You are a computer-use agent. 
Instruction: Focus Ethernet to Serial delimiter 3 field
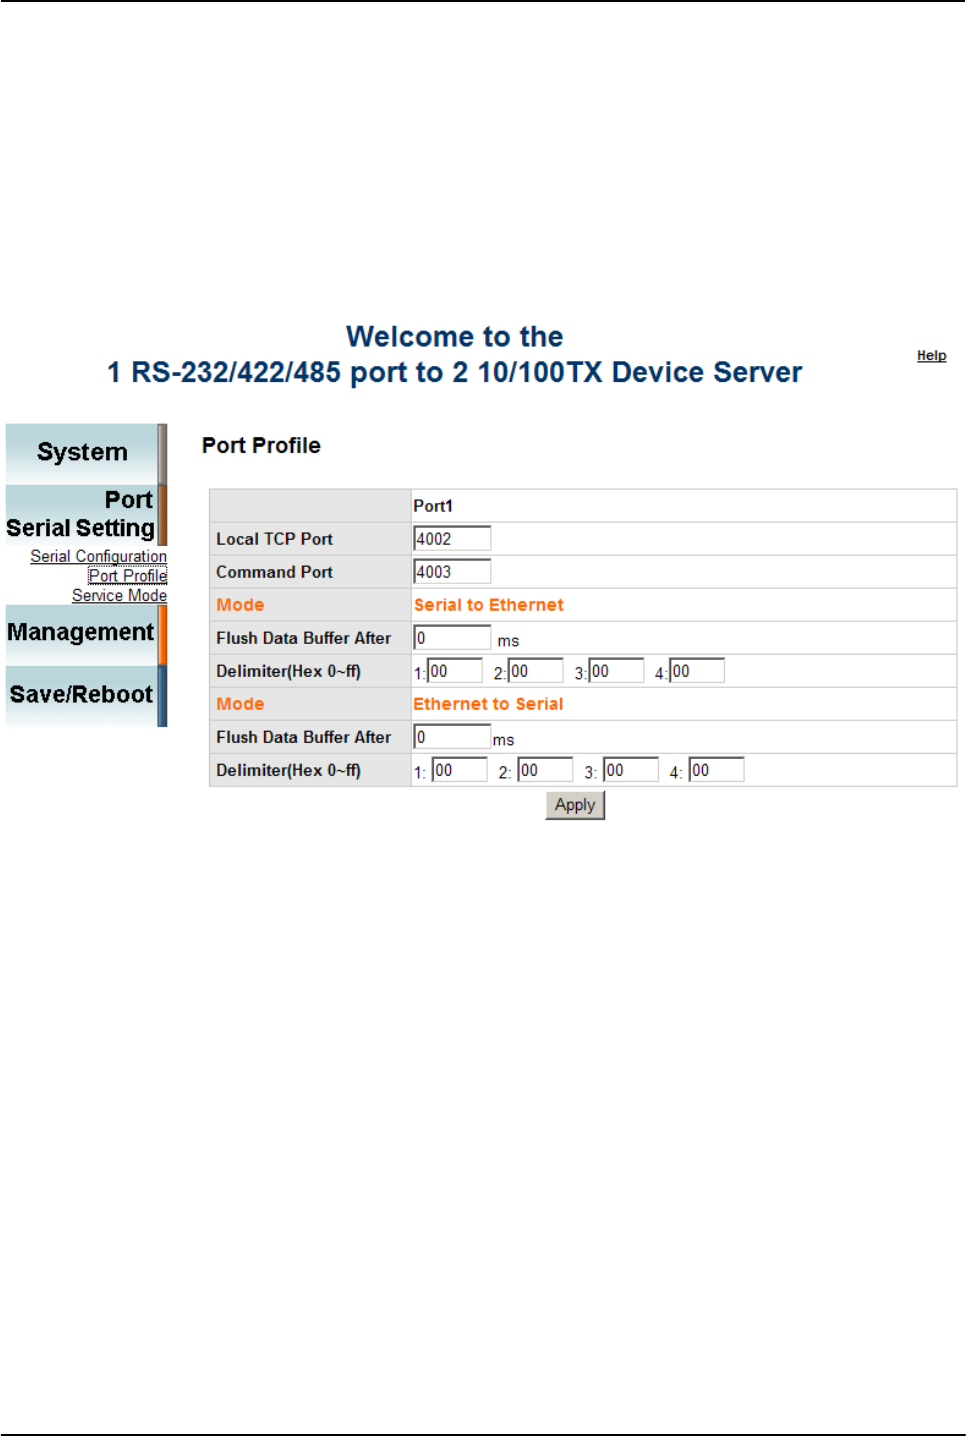631,770
